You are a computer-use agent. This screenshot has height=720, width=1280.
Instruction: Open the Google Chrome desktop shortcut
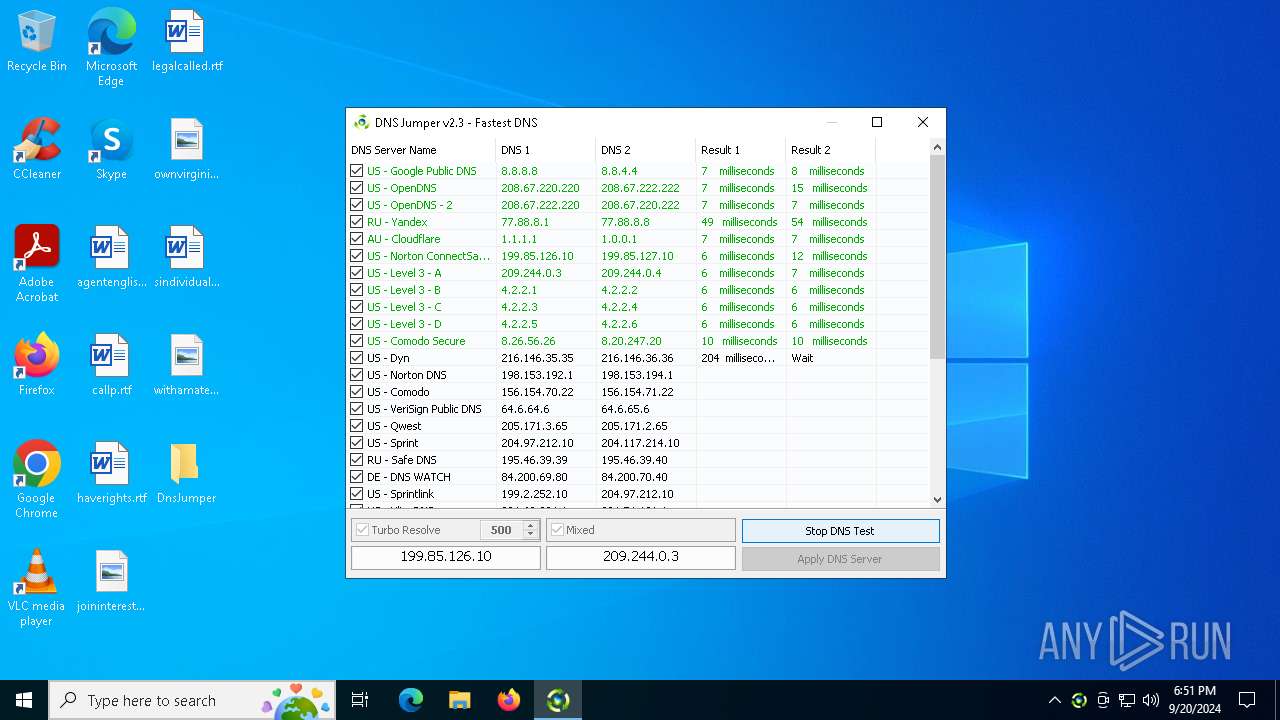(37, 480)
